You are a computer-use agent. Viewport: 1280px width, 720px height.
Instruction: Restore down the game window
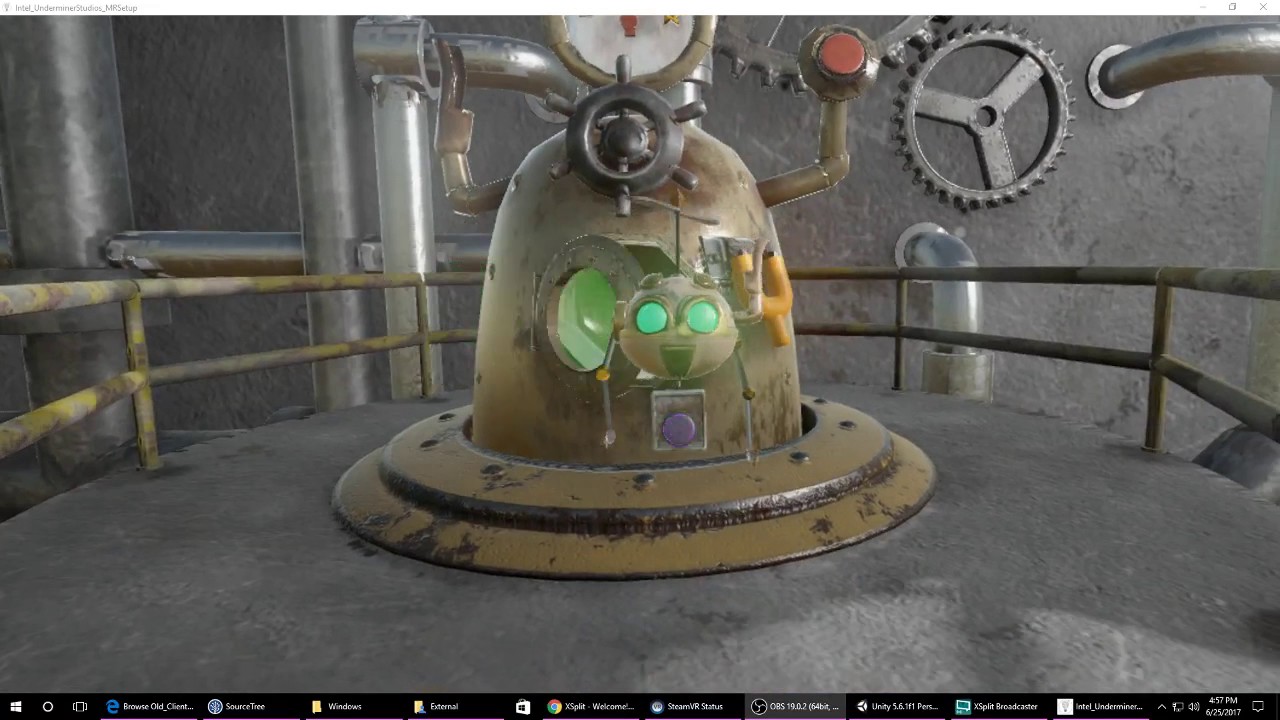(x=1233, y=7)
